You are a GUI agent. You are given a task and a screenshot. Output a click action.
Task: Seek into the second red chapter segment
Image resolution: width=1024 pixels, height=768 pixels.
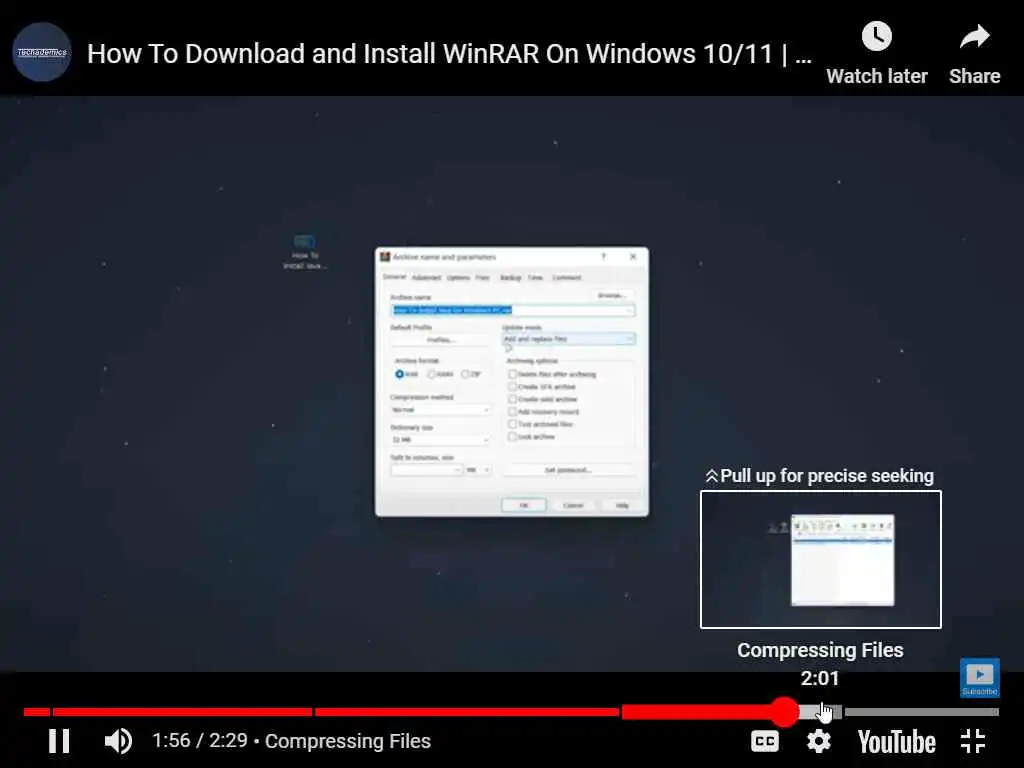[182, 712]
